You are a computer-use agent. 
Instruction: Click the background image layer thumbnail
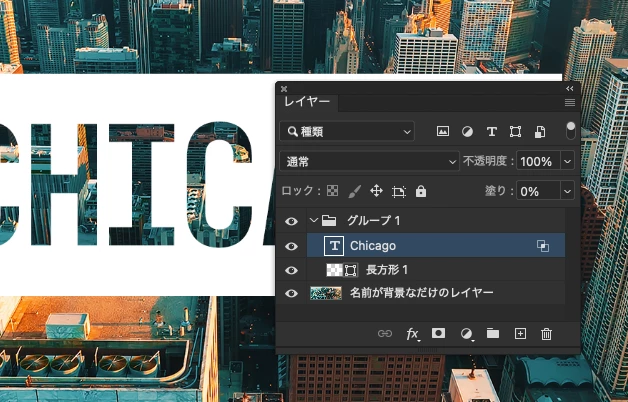[326, 293]
